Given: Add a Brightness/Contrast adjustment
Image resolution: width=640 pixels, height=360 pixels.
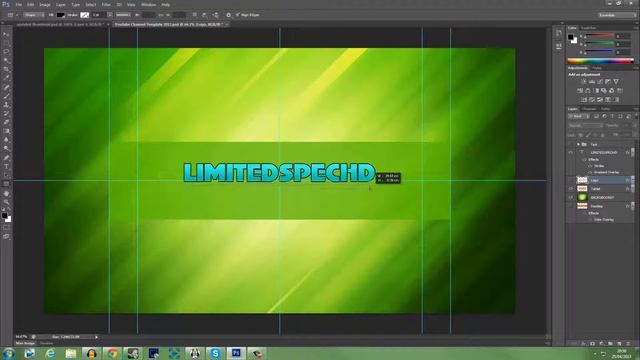Looking at the screenshot, I should pyautogui.click(x=584, y=82).
